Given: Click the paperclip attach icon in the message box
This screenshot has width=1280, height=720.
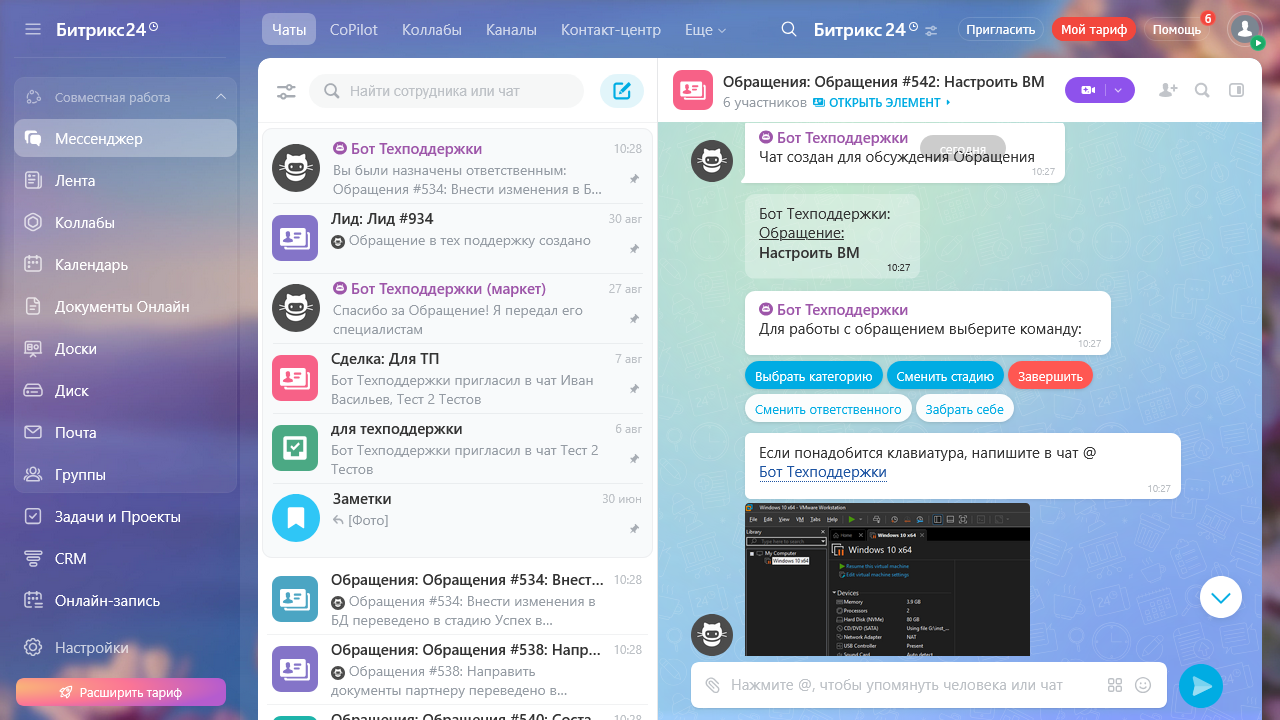Looking at the screenshot, I should point(712,685).
